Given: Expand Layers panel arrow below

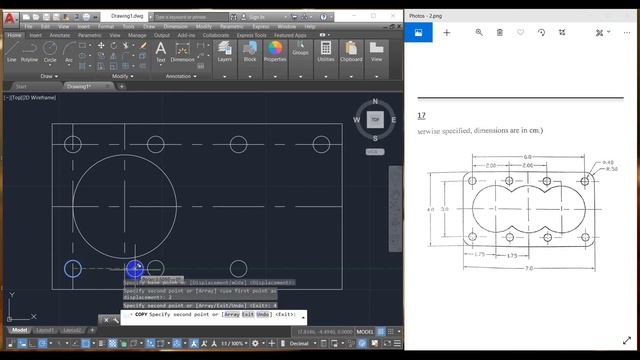Looking at the screenshot, I should pos(224,76).
